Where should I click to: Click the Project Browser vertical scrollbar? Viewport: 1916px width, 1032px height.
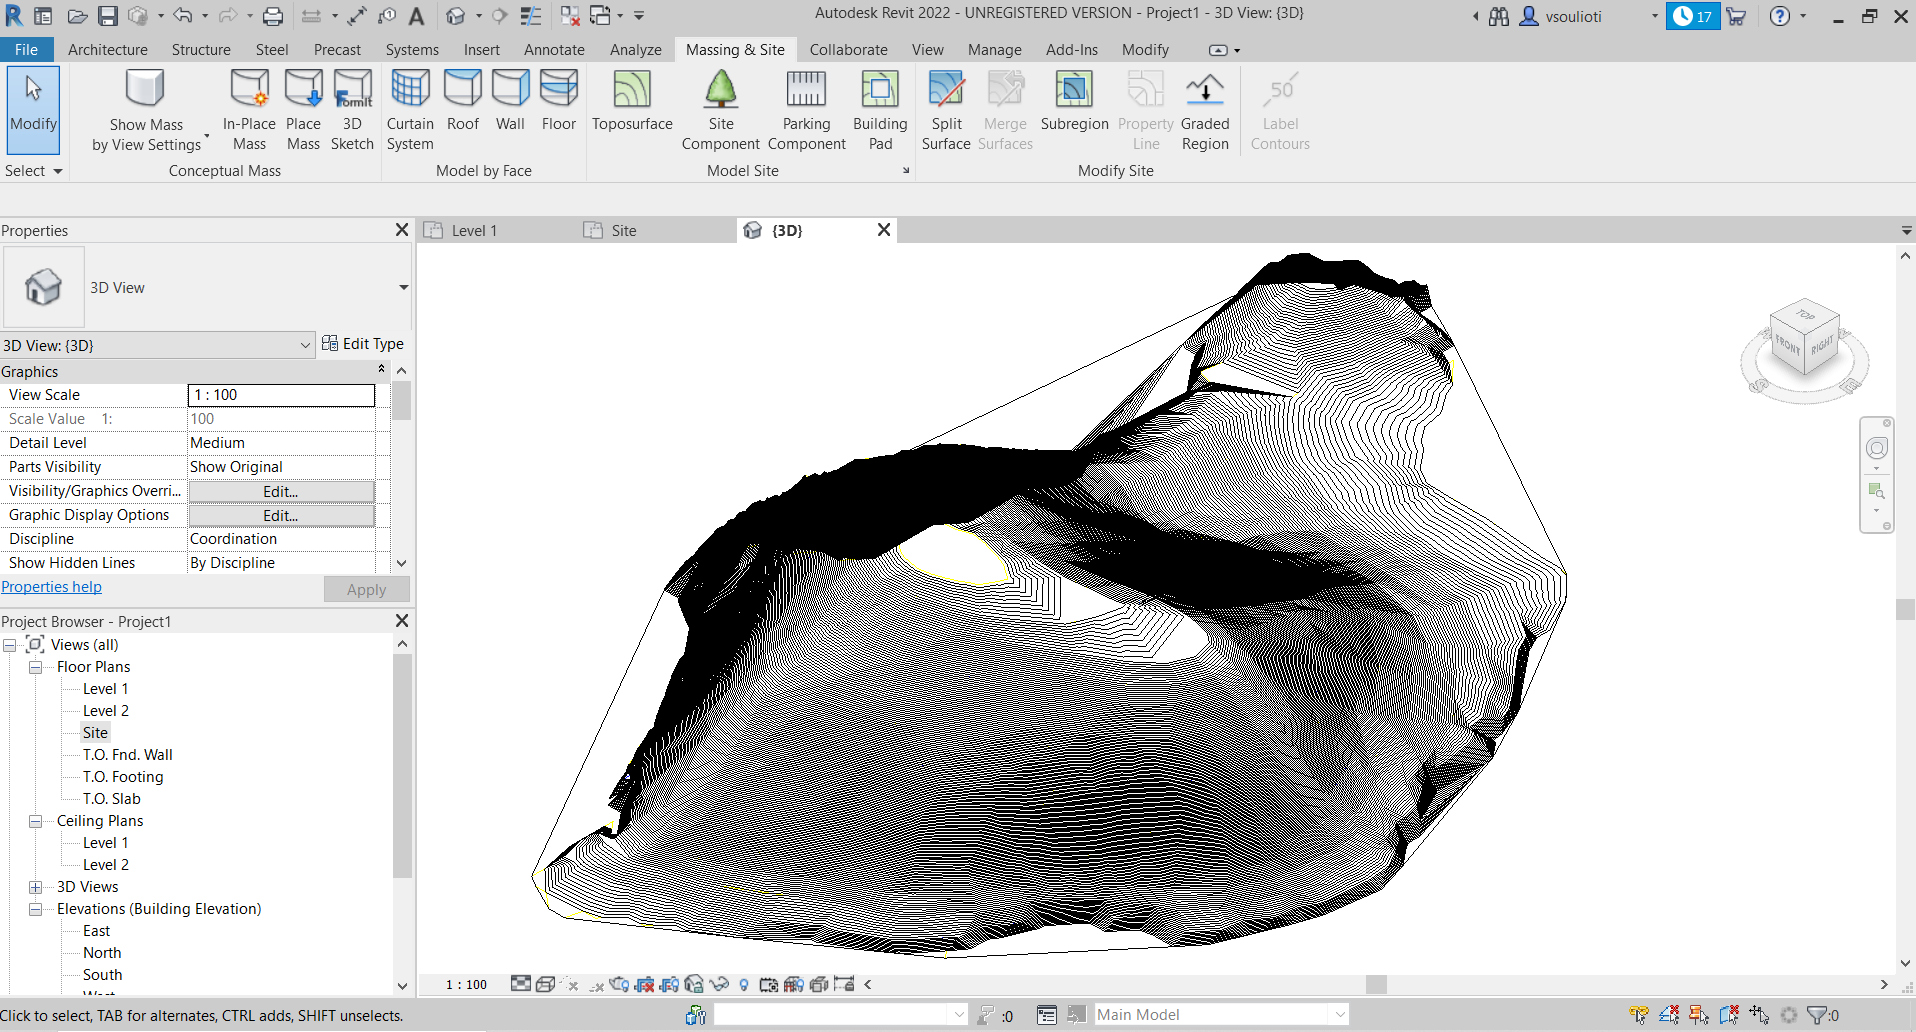[x=402, y=765]
